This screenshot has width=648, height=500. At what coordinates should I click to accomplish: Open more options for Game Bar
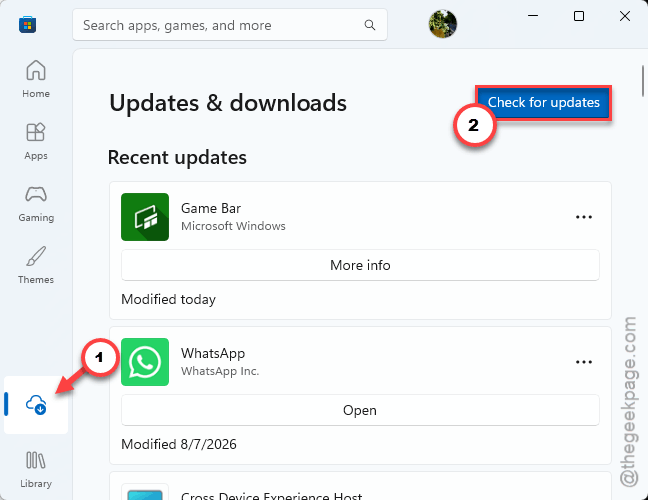pyautogui.click(x=584, y=217)
